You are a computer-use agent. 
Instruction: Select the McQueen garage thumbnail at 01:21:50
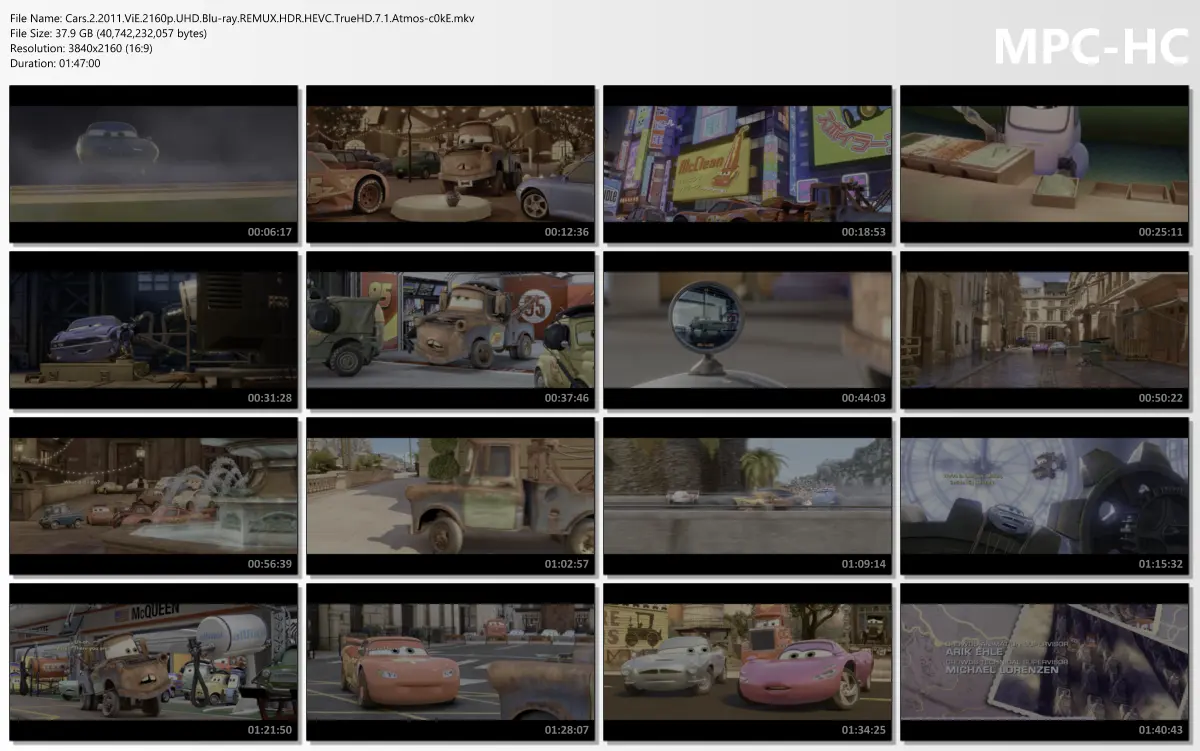tap(153, 663)
